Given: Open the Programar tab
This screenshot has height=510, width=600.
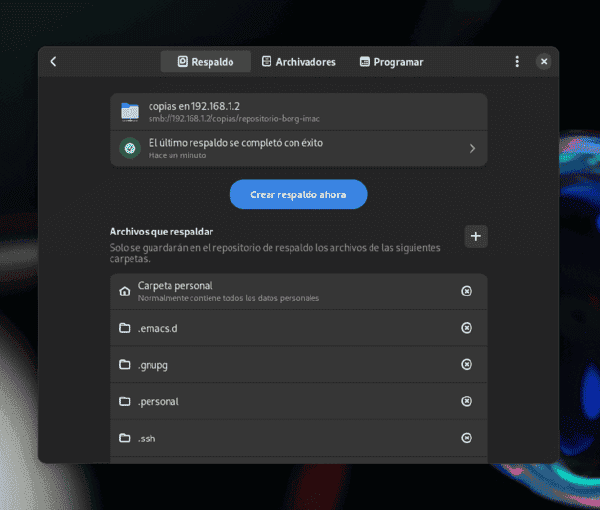Looking at the screenshot, I should (391, 62).
